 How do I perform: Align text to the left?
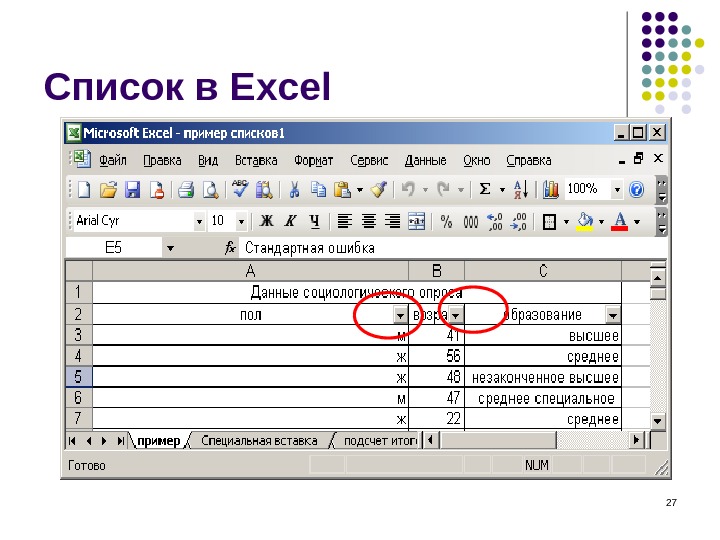[345, 221]
